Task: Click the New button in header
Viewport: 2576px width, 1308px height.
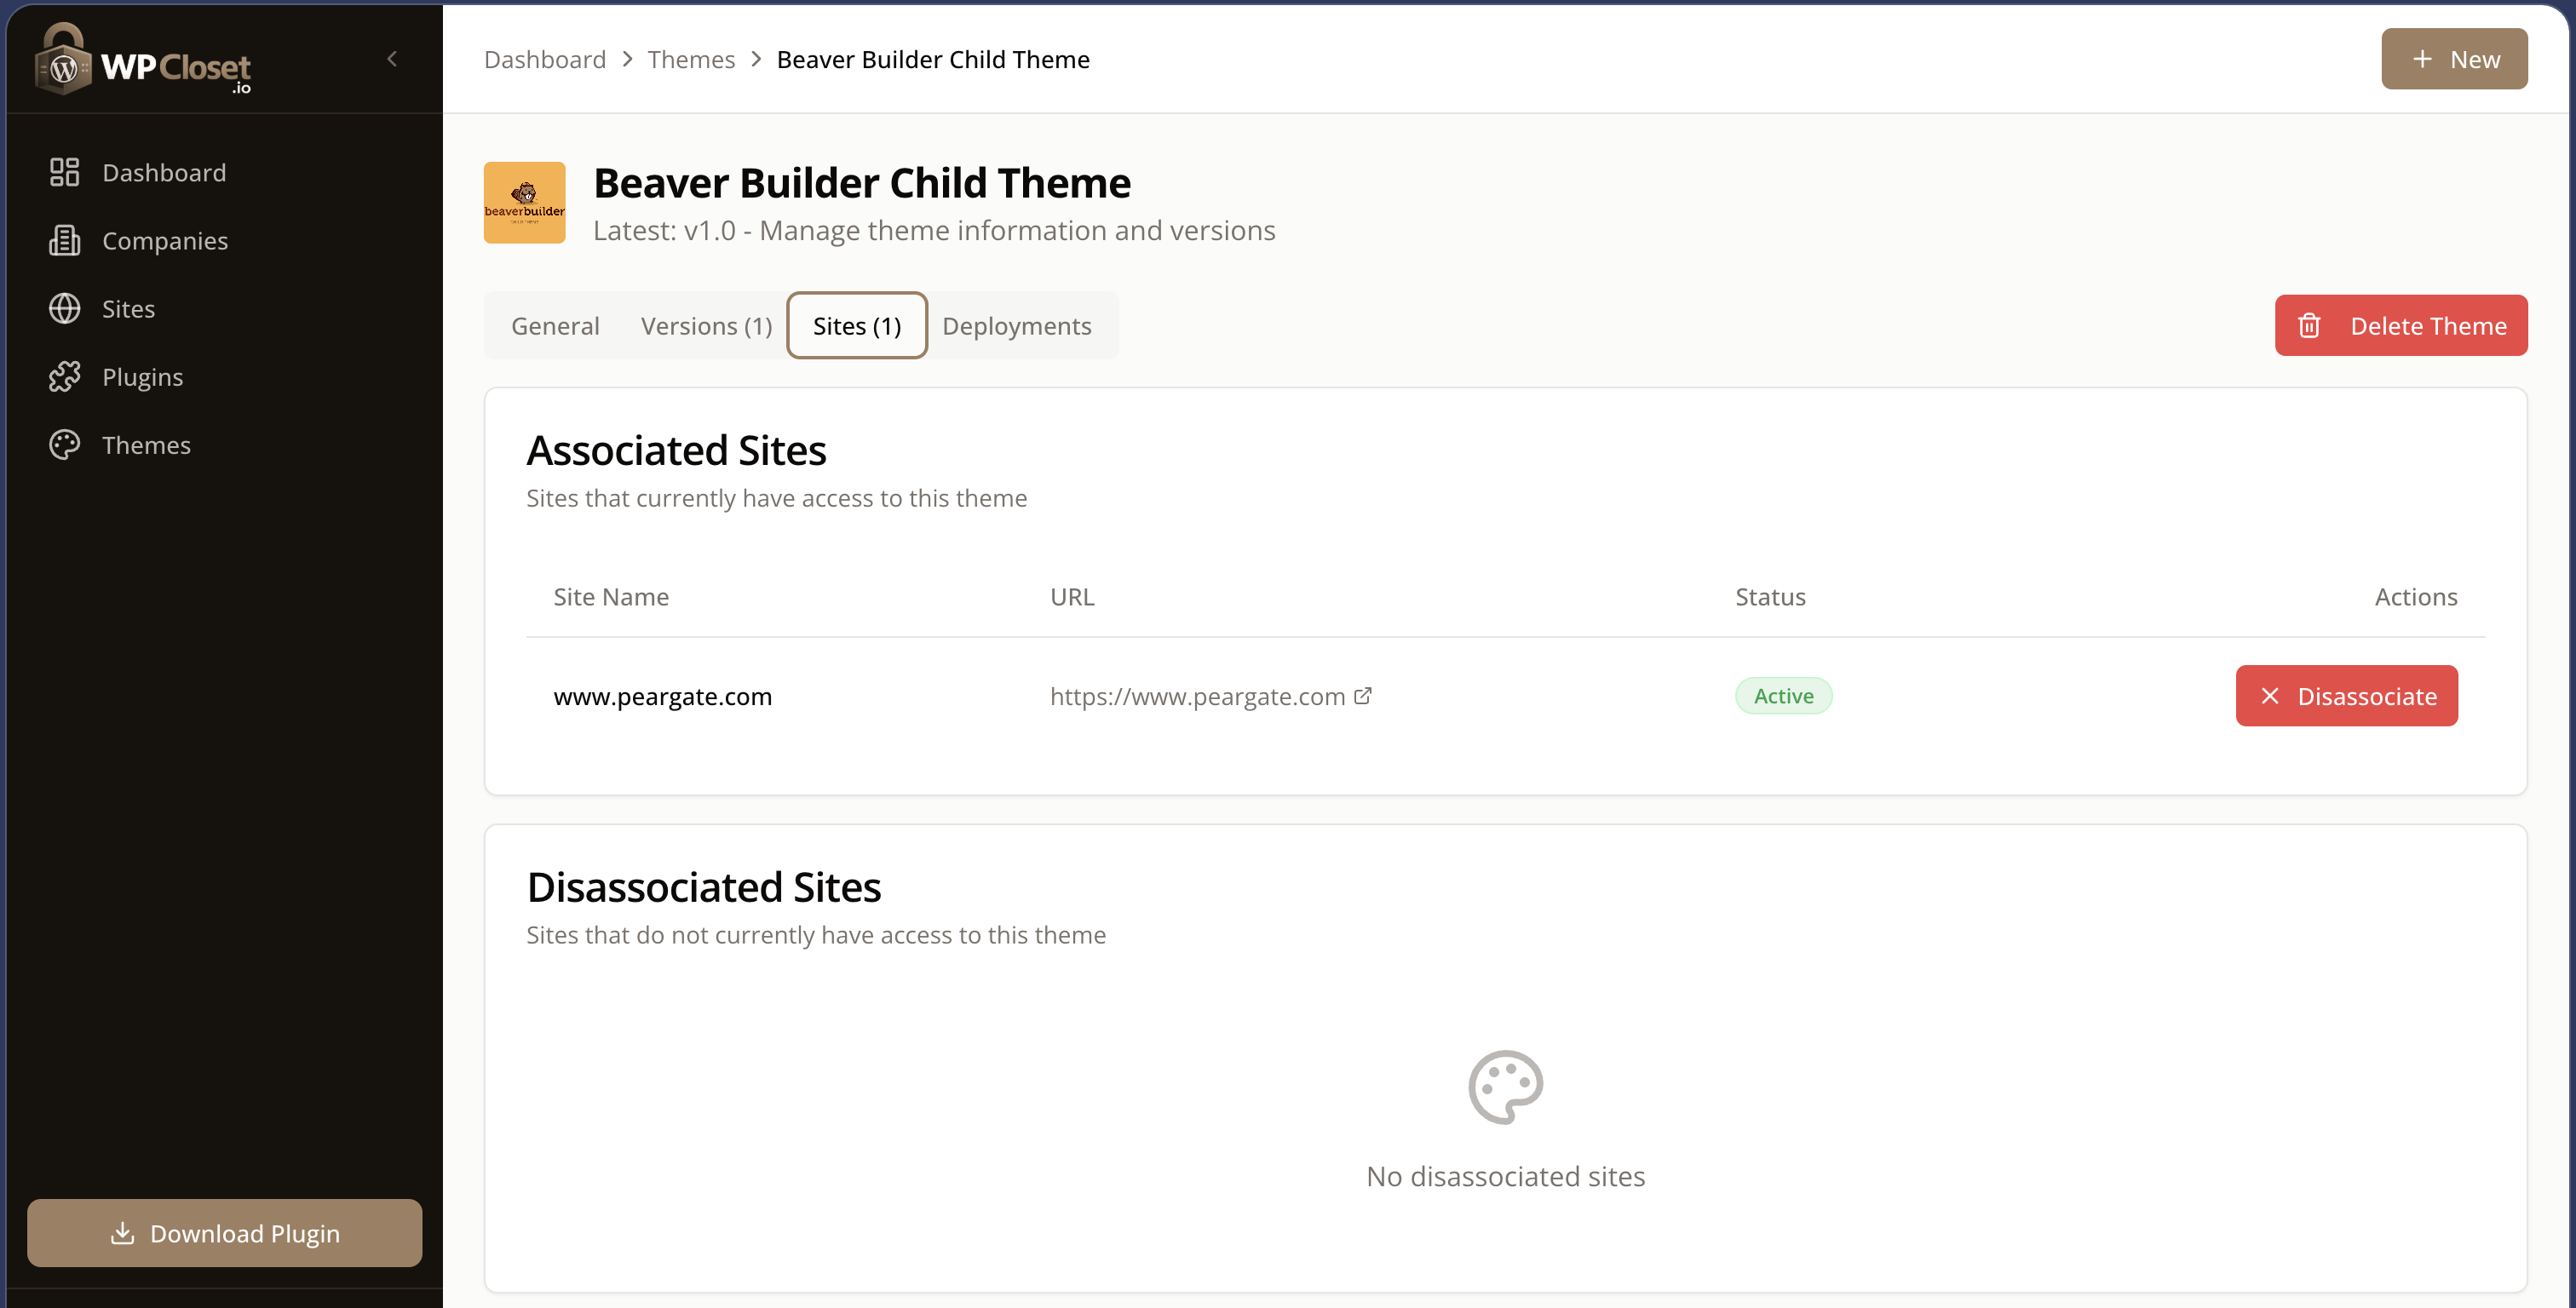Action: click(2453, 59)
